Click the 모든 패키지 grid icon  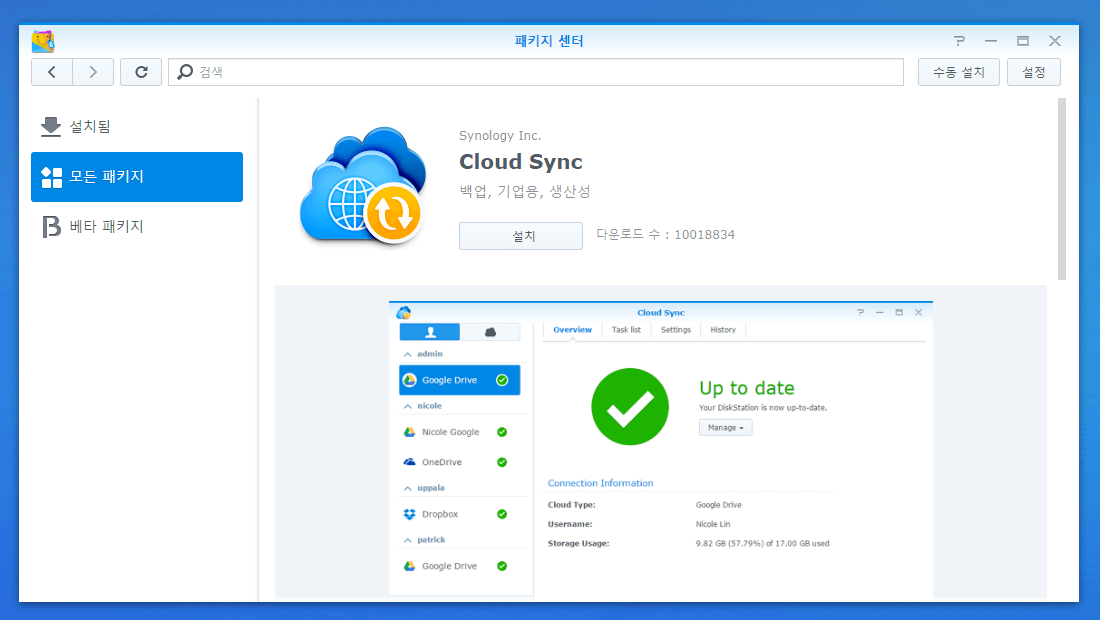pos(51,177)
